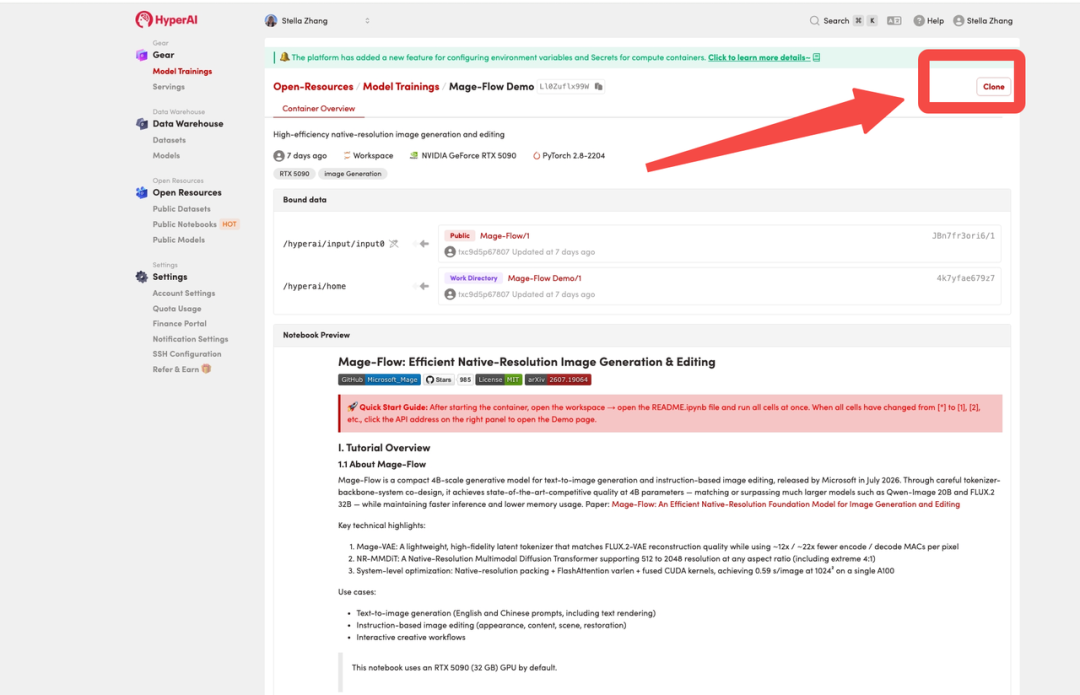Follow the 'Click to learn more details' link
1080x695 pixels.
click(x=759, y=57)
